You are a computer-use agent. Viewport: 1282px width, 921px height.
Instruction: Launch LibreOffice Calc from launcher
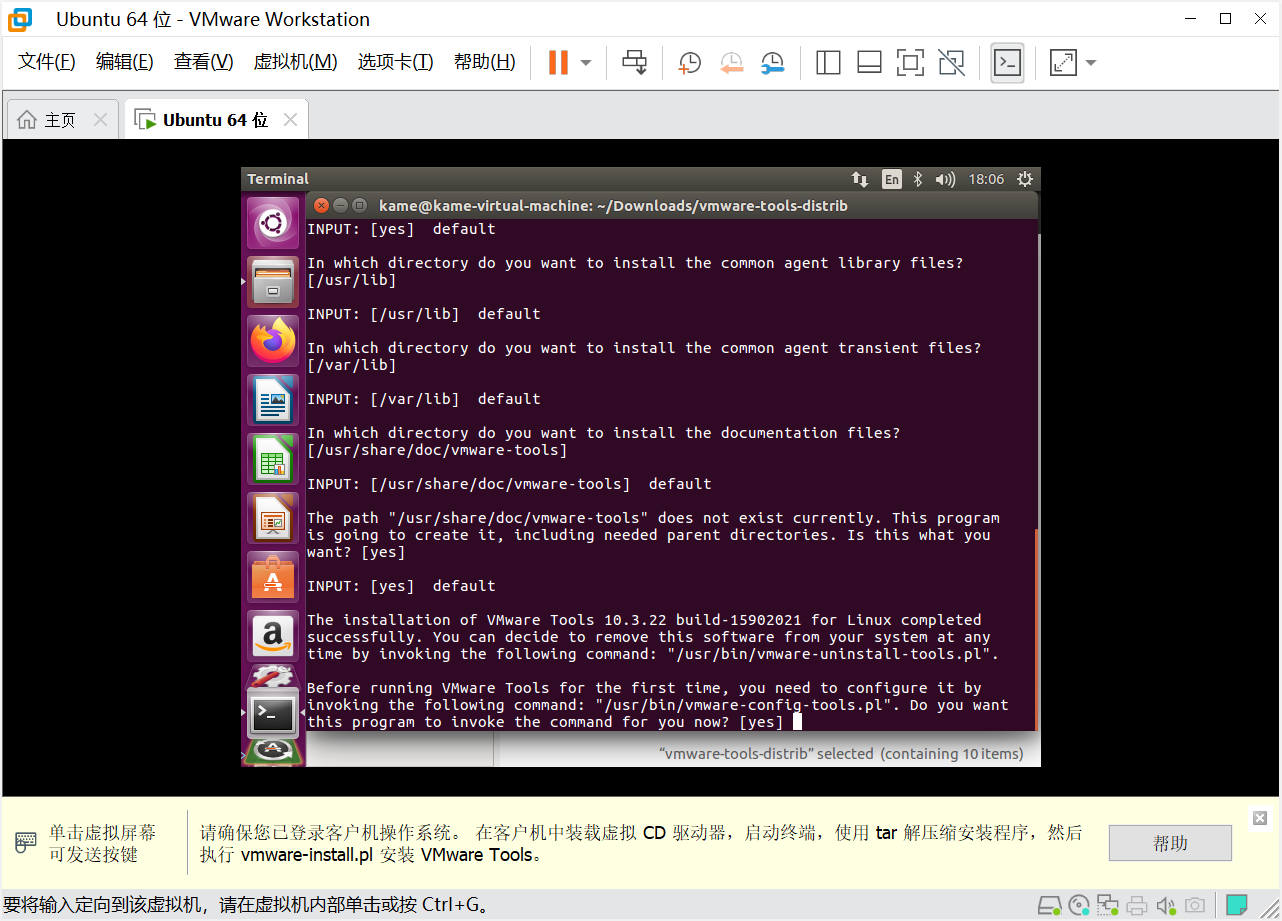click(x=273, y=459)
